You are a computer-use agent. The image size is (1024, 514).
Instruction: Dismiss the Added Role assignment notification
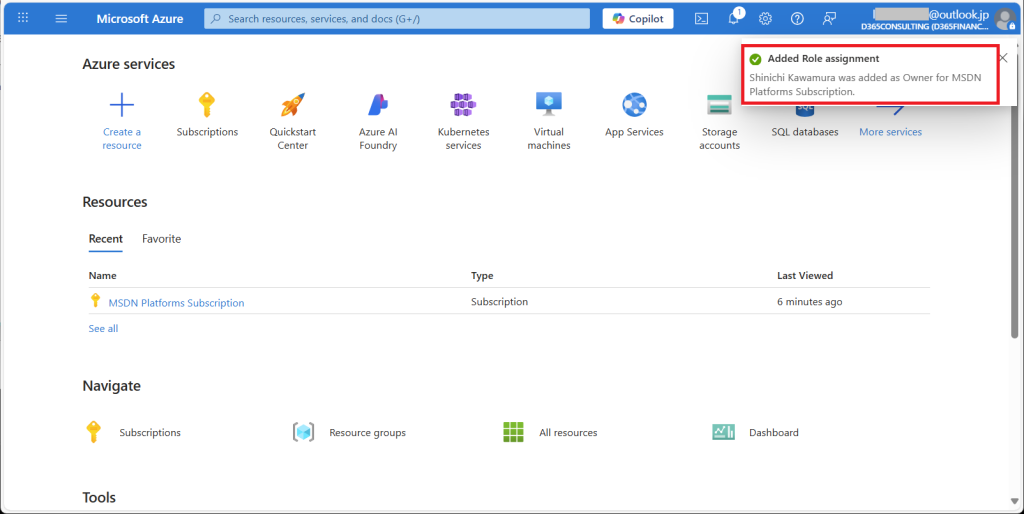tap(1003, 58)
